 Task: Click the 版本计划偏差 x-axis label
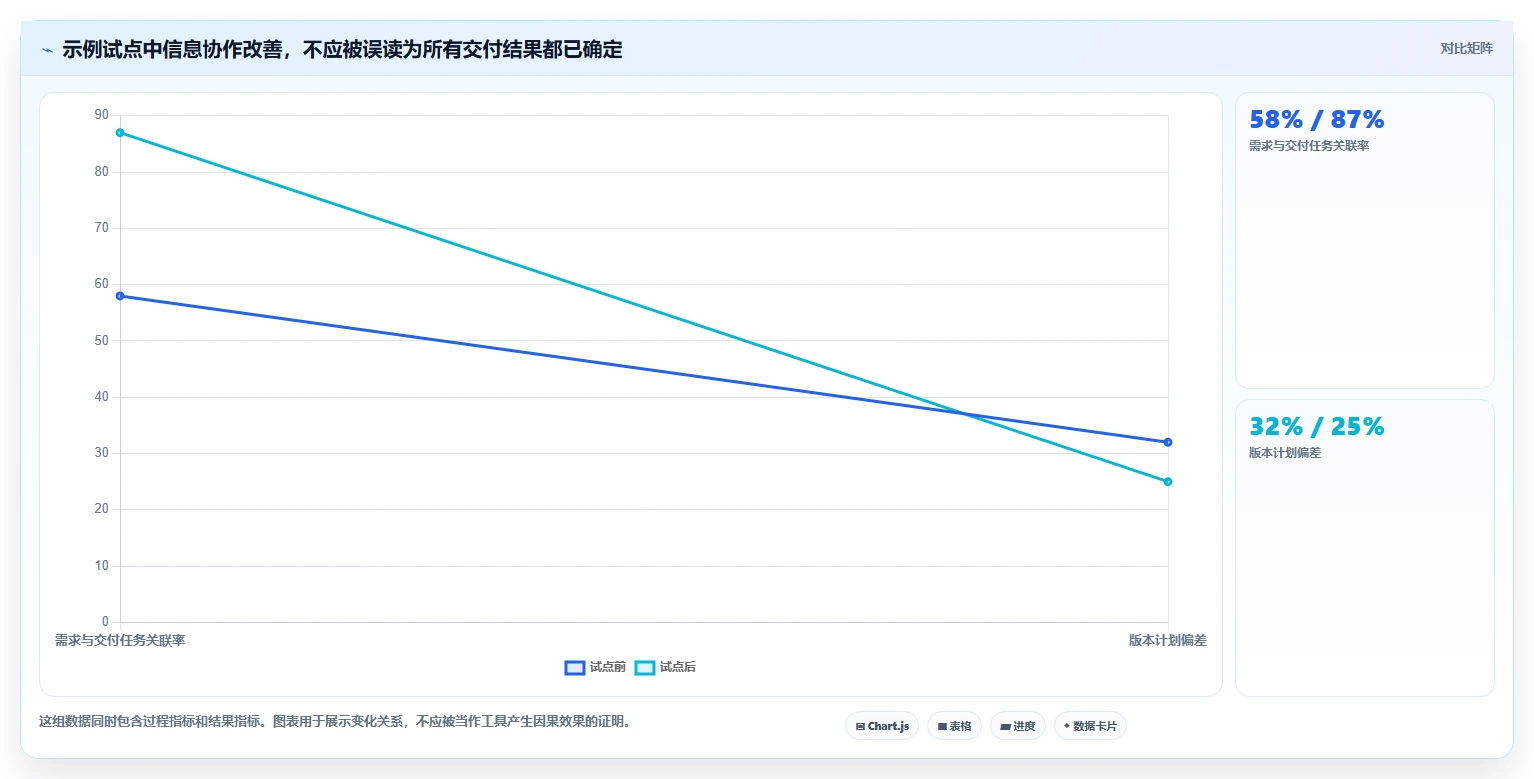(x=1168, y=640)
